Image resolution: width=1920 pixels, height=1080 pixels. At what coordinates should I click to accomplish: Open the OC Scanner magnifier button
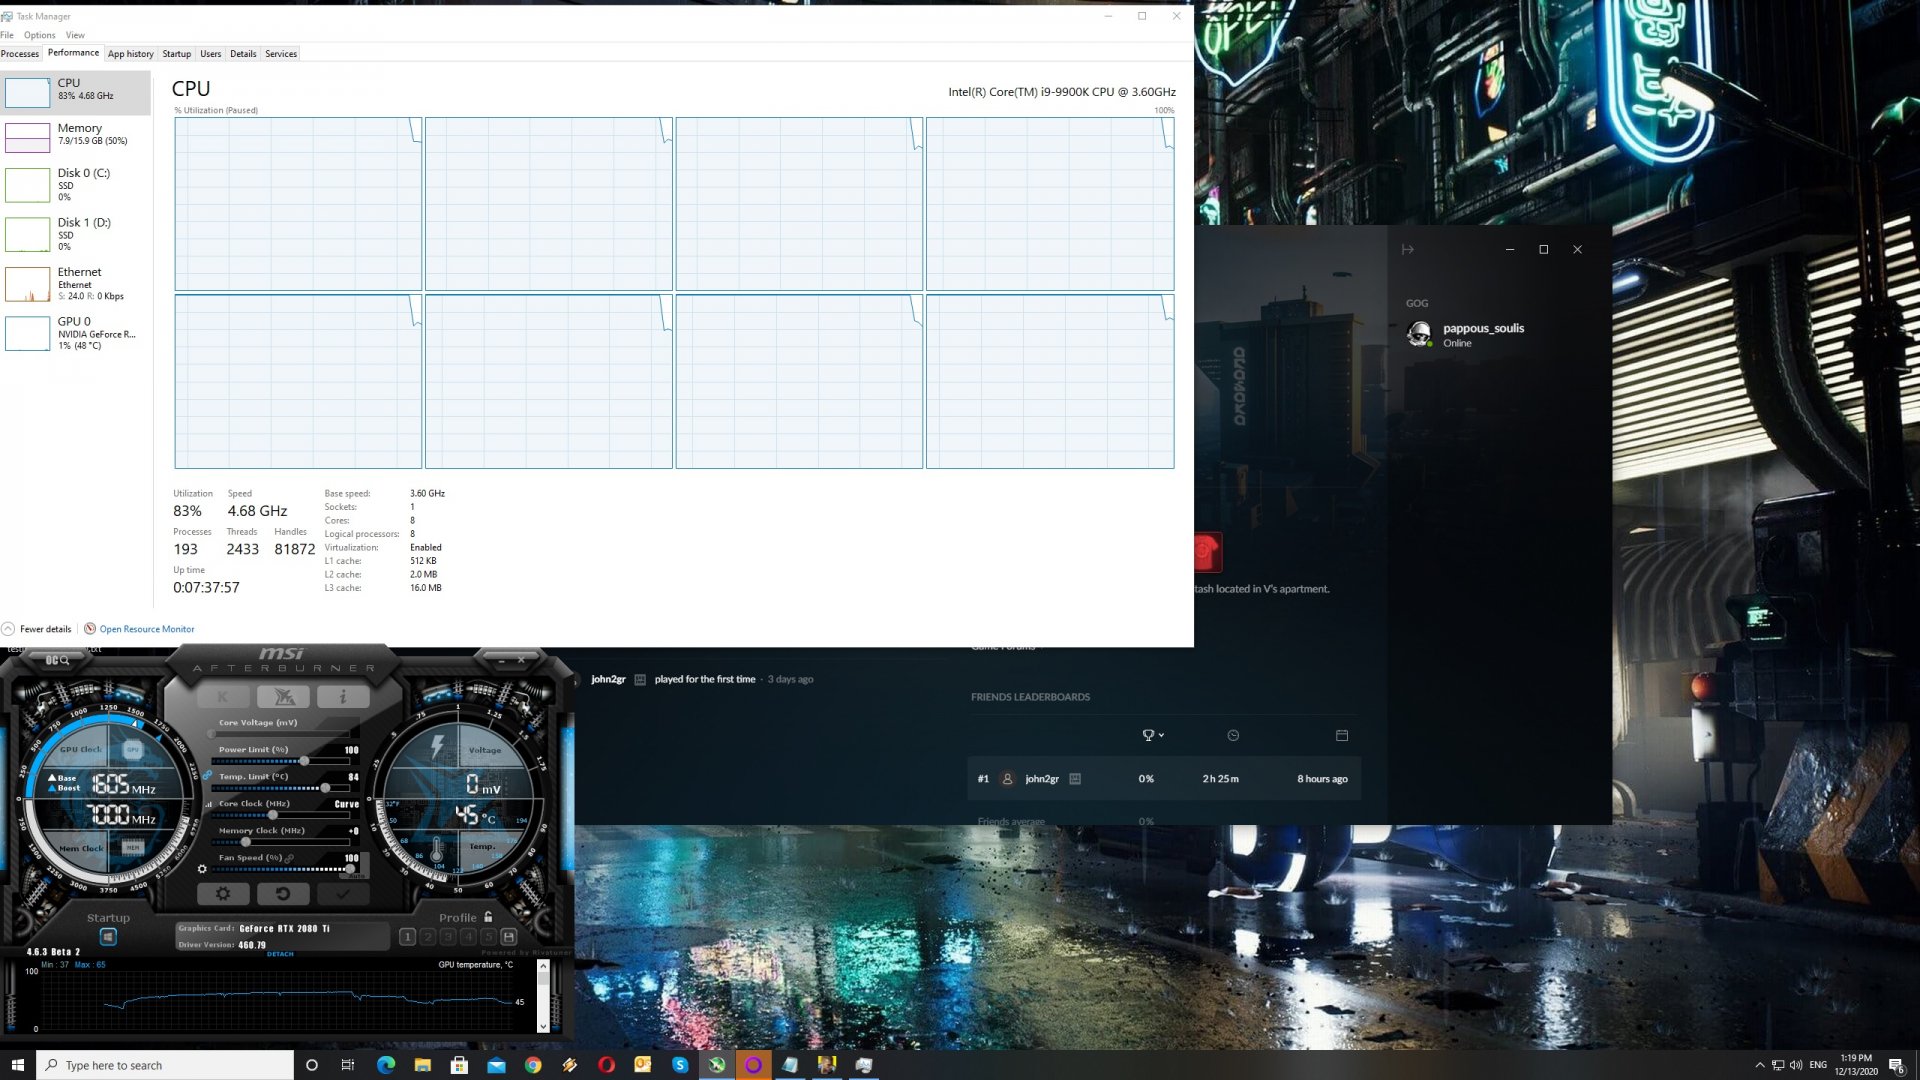(57, 660)
